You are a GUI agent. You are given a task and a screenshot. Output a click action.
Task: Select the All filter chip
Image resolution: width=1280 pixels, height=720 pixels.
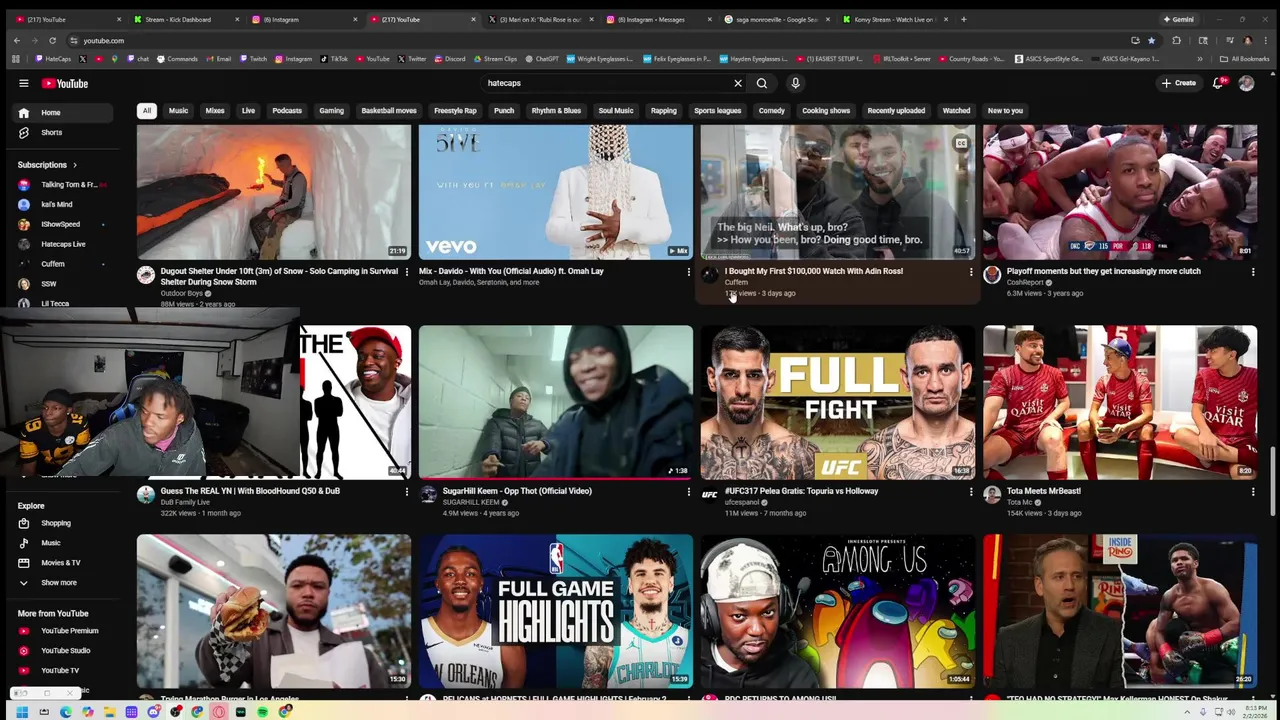point(147,111)
